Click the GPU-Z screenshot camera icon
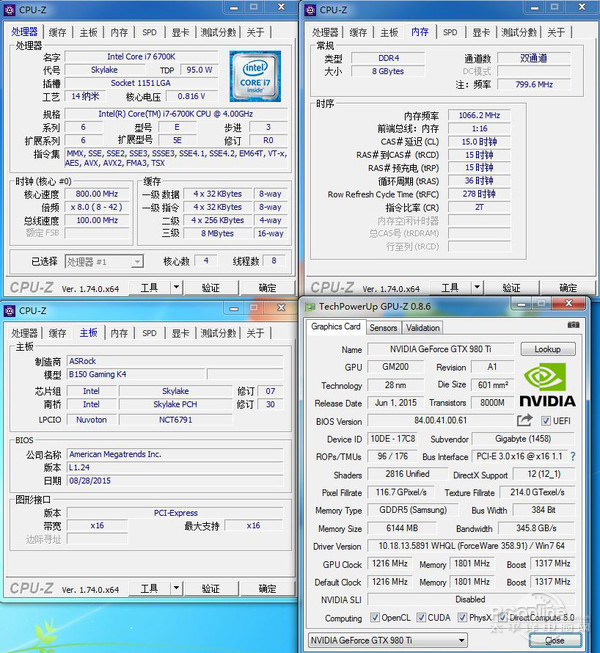The height and width of the screenshot is (653, 600). pyautogui.click(x=573, y=325)
